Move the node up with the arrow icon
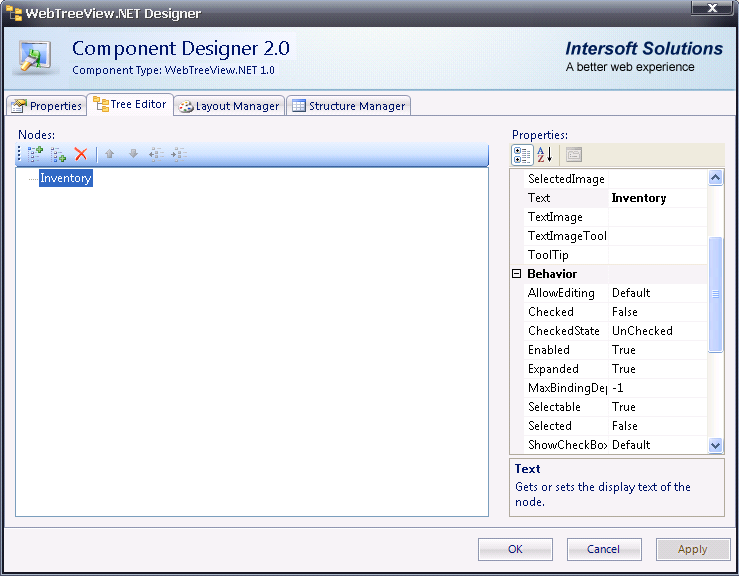739x576 pixels. (110, 154)
